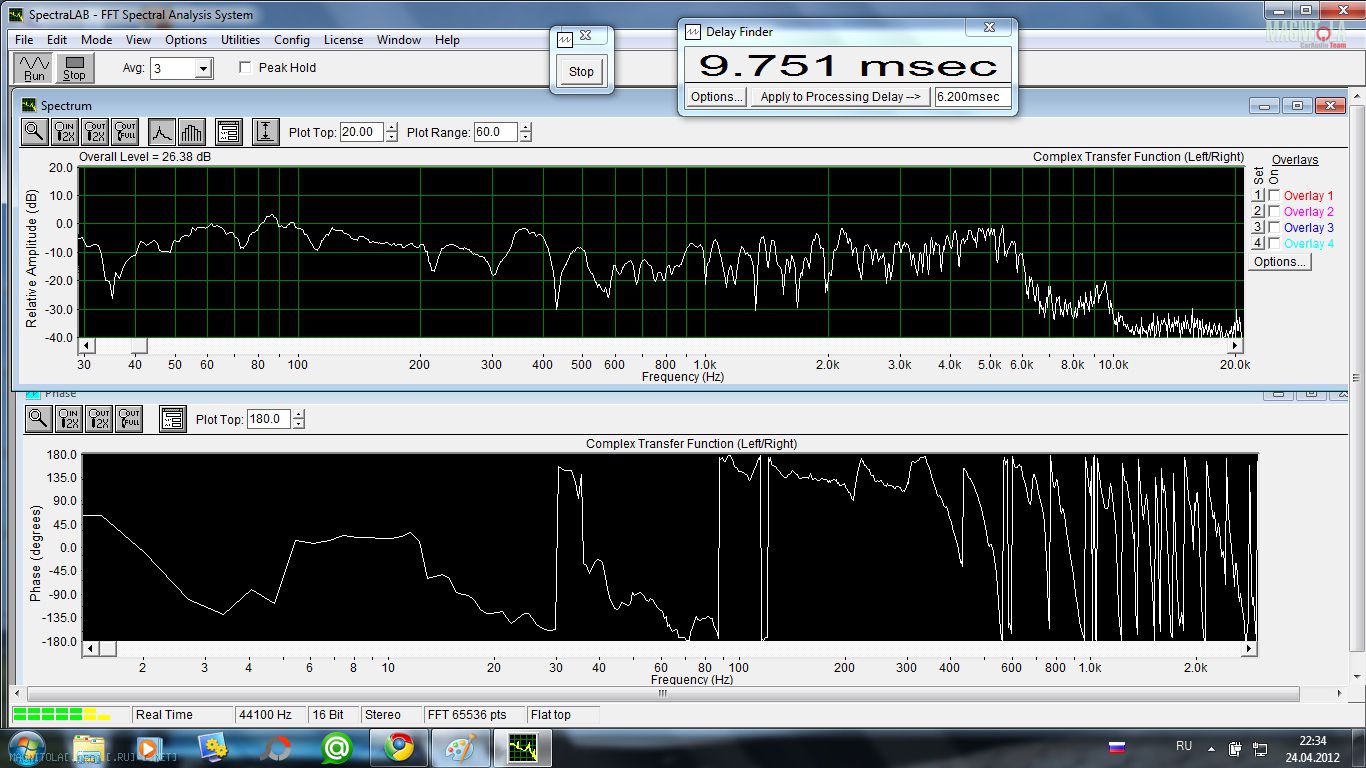Click overlays Options button
Image resolution: width=1366 pixels, height=768 pixels.
1280,262
